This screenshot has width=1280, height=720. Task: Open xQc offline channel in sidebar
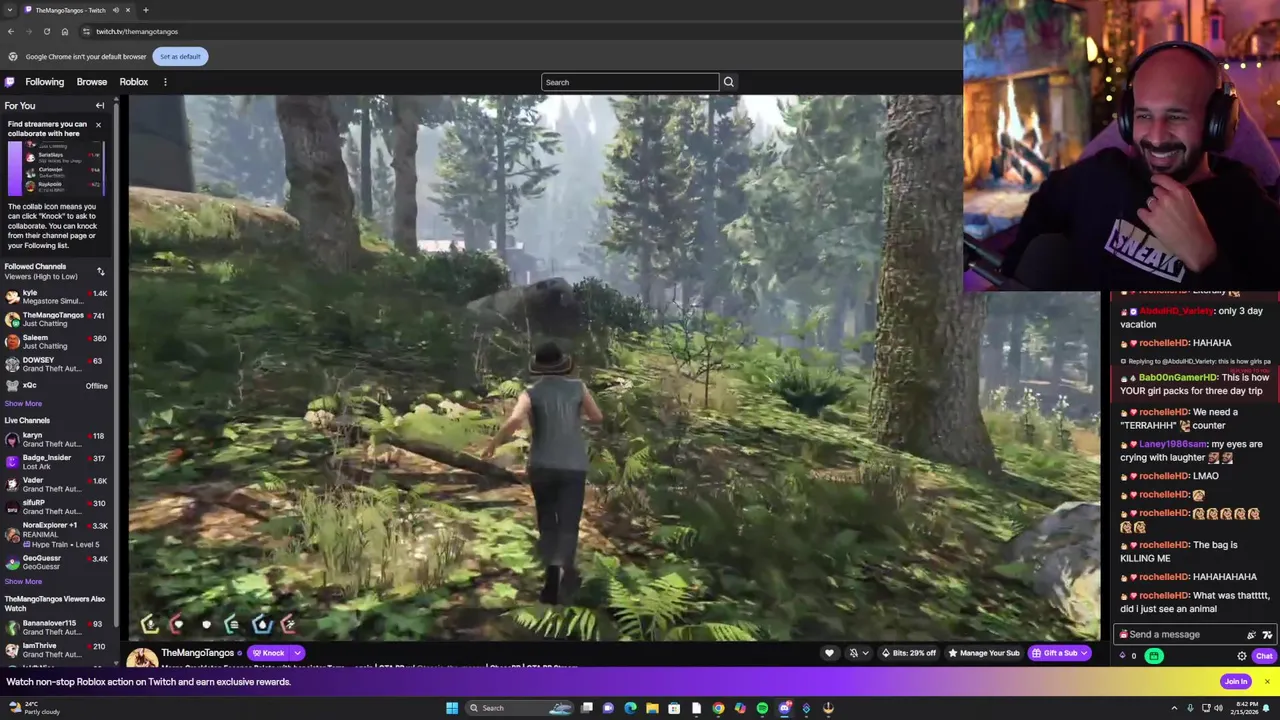[x=56, y=385]
